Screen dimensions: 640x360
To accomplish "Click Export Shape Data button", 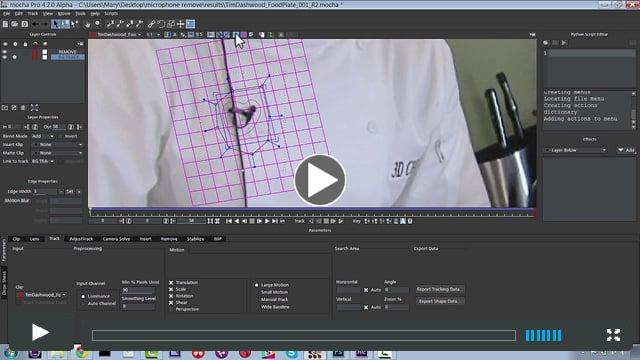I will tap(439, 301).
